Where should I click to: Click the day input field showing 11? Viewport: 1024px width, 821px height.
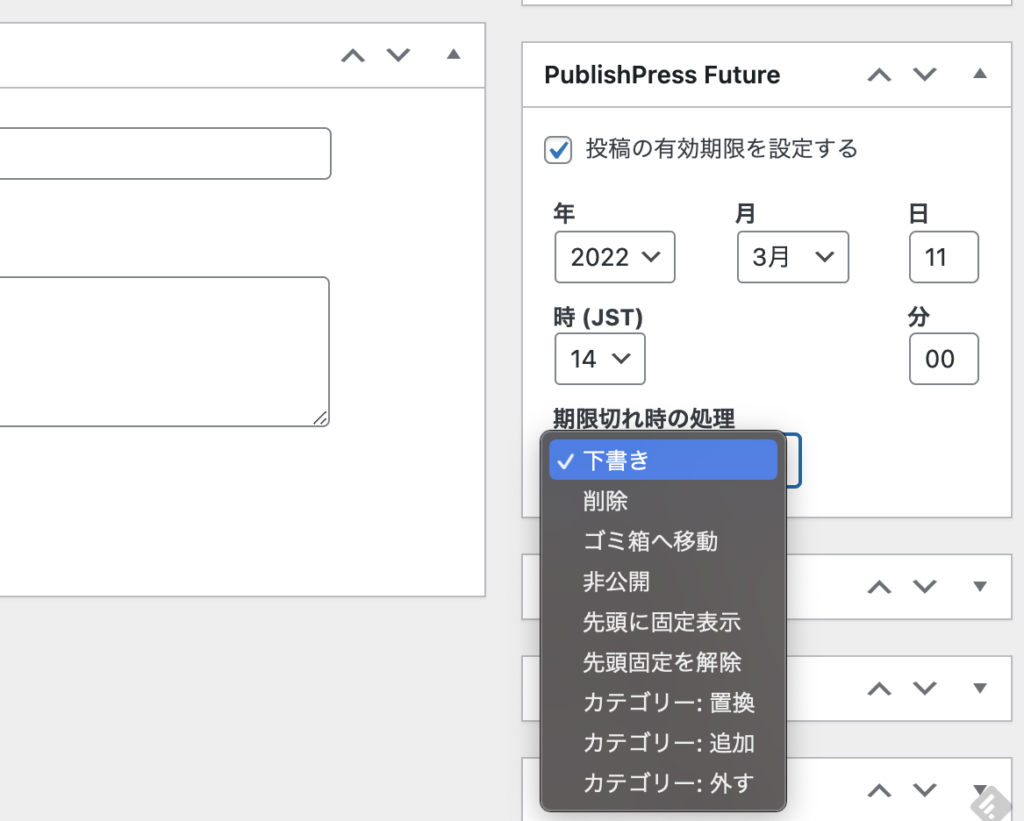943,257
